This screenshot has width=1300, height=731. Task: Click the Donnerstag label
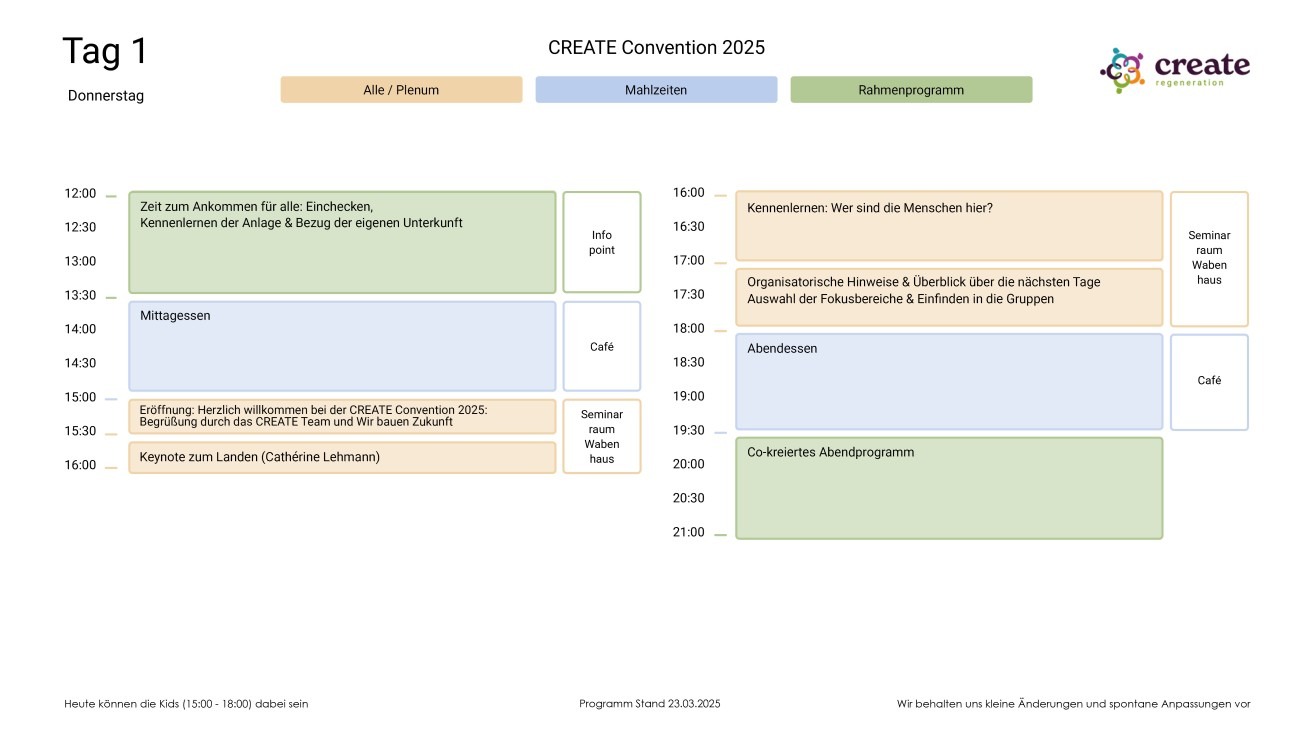point(106,96)
